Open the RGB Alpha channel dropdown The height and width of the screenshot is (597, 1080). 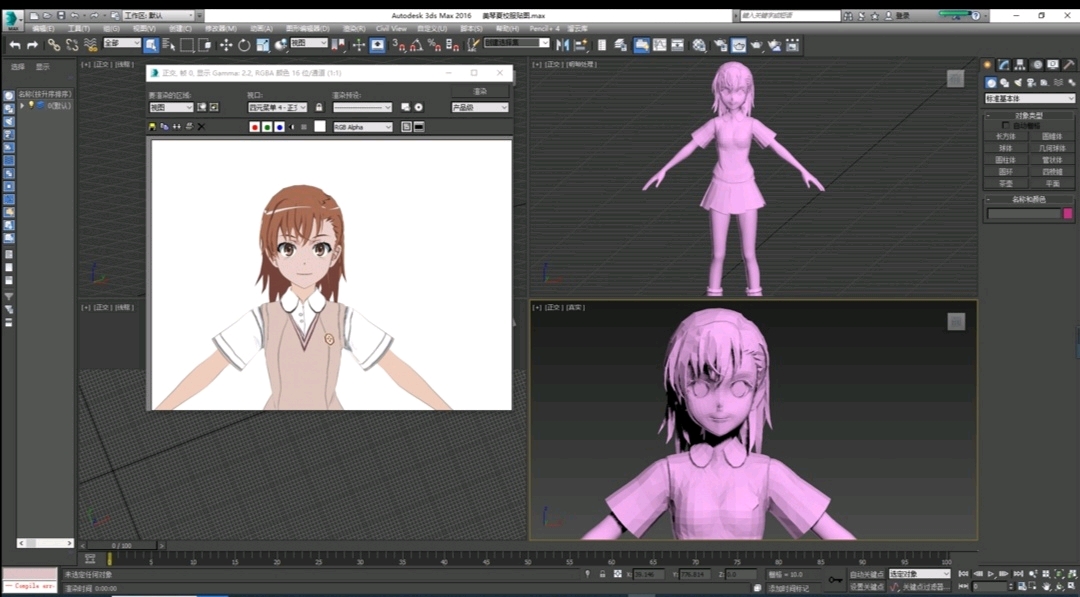coord(362,127)
